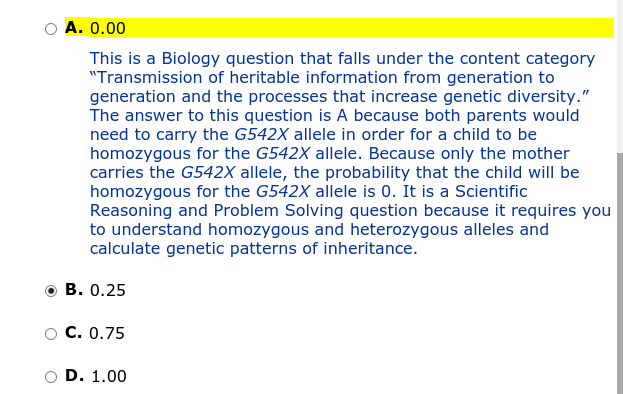Choose the radio button next to 0.25
This screenshot has width=623, height=394.
tap(51, 291)
